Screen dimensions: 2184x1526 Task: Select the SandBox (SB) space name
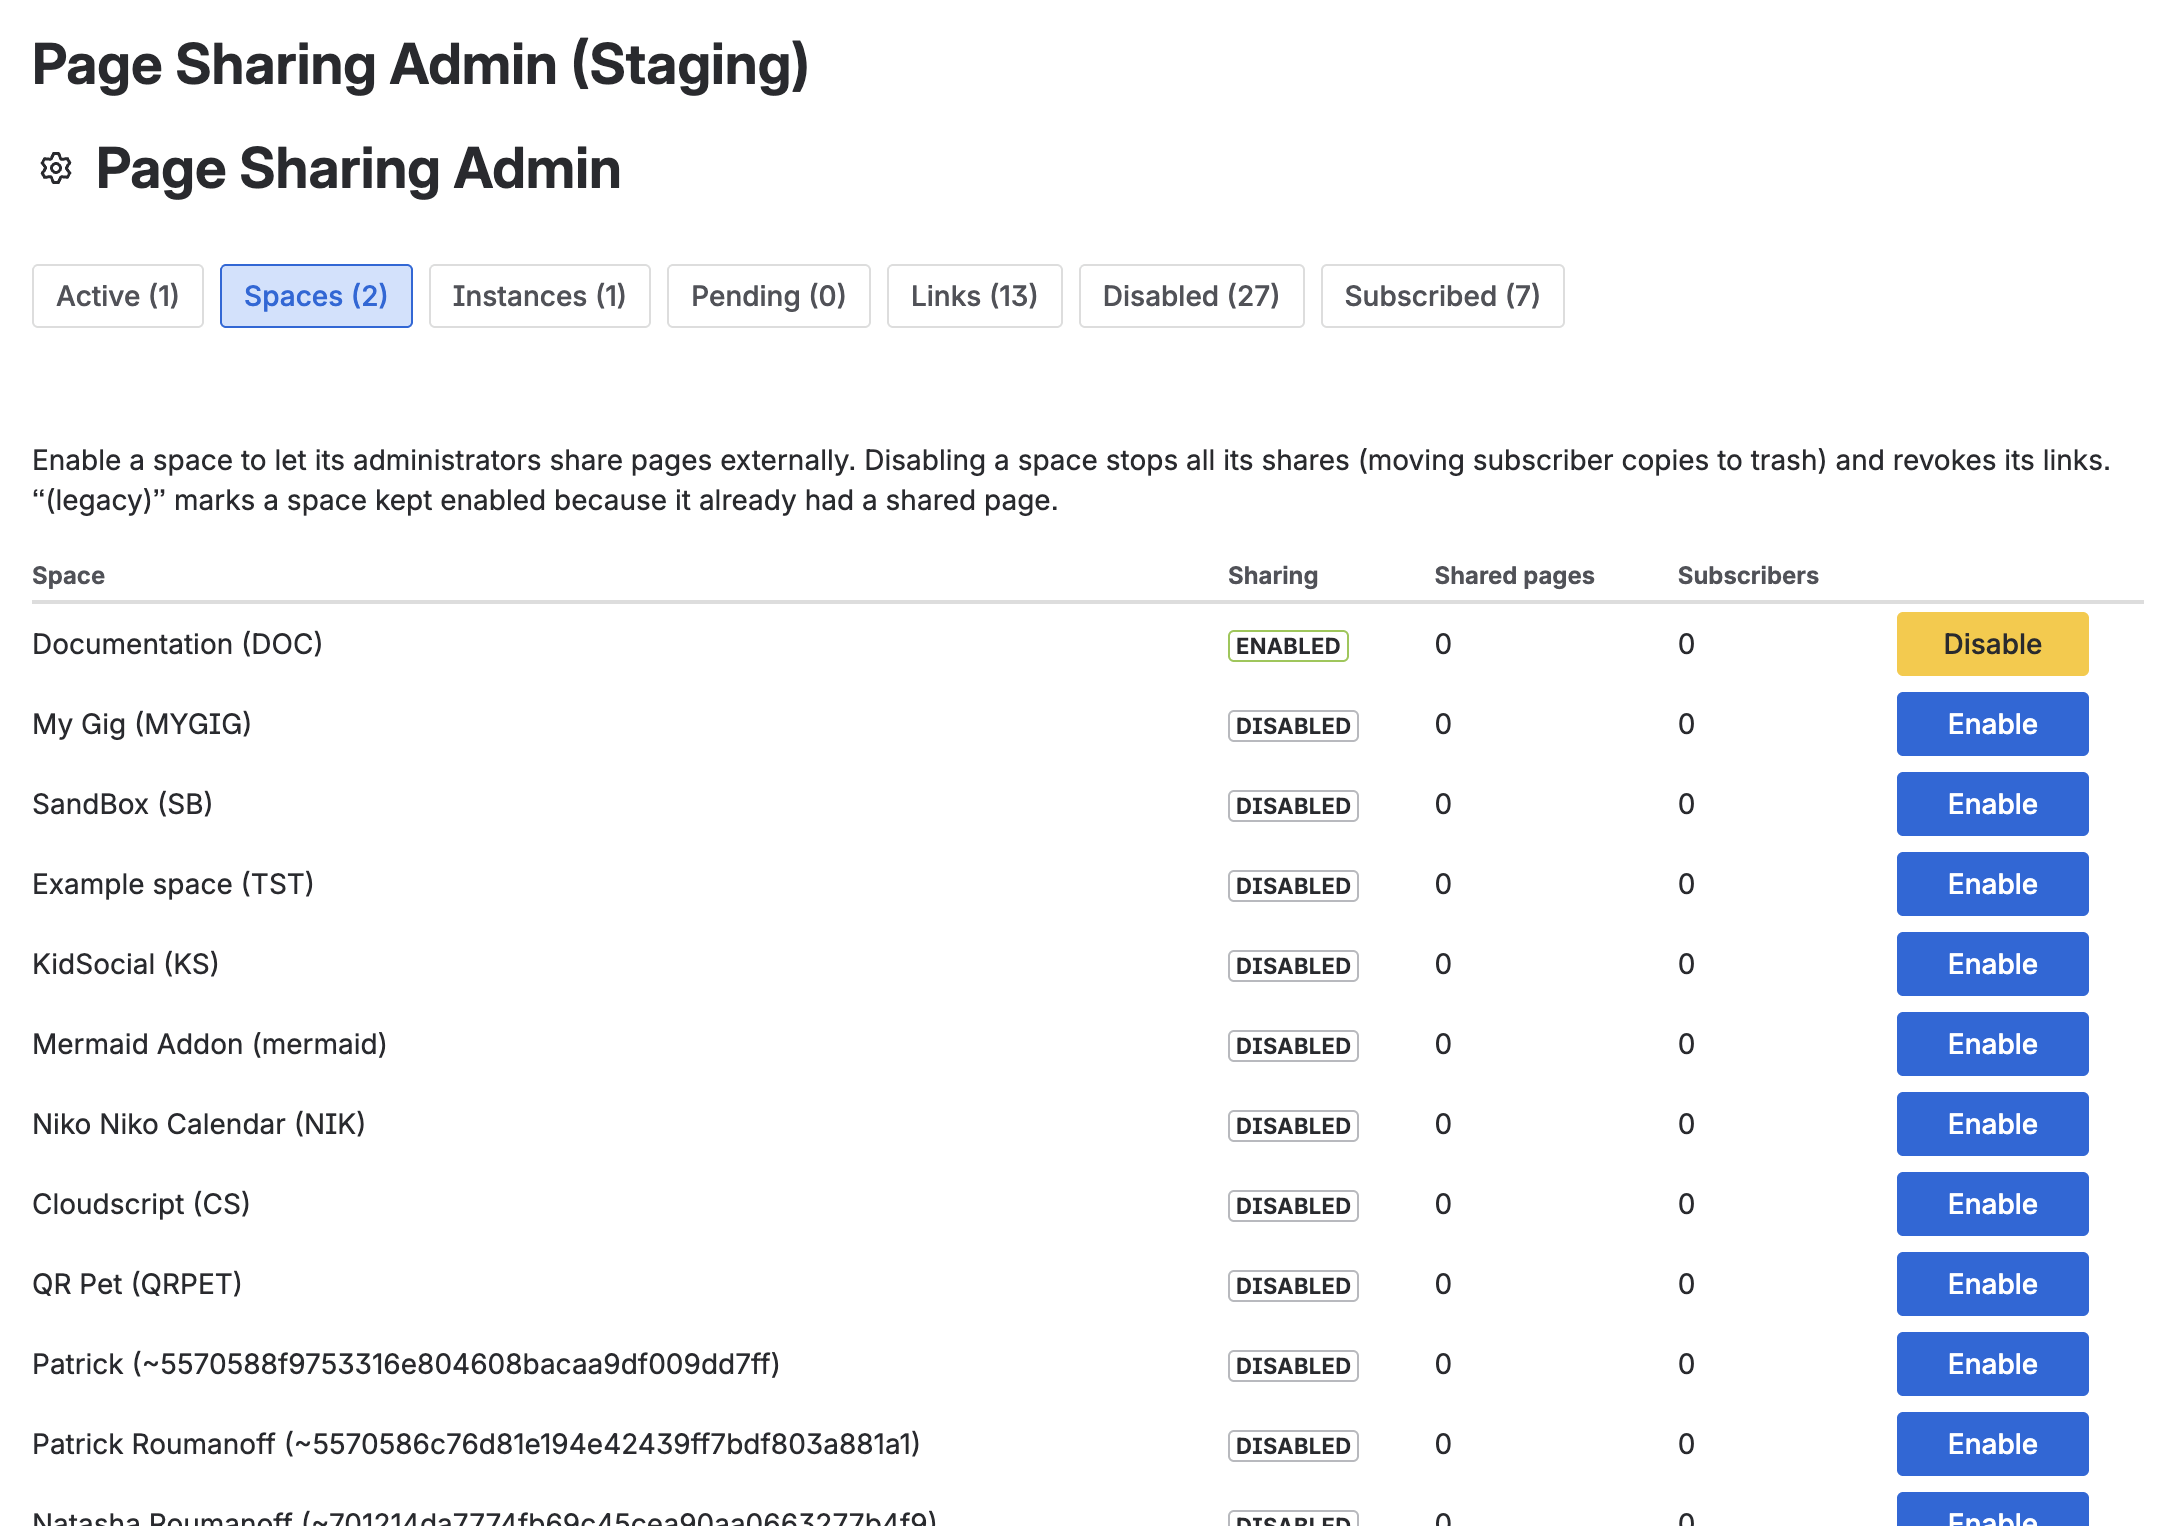click(x=122, y=804)
